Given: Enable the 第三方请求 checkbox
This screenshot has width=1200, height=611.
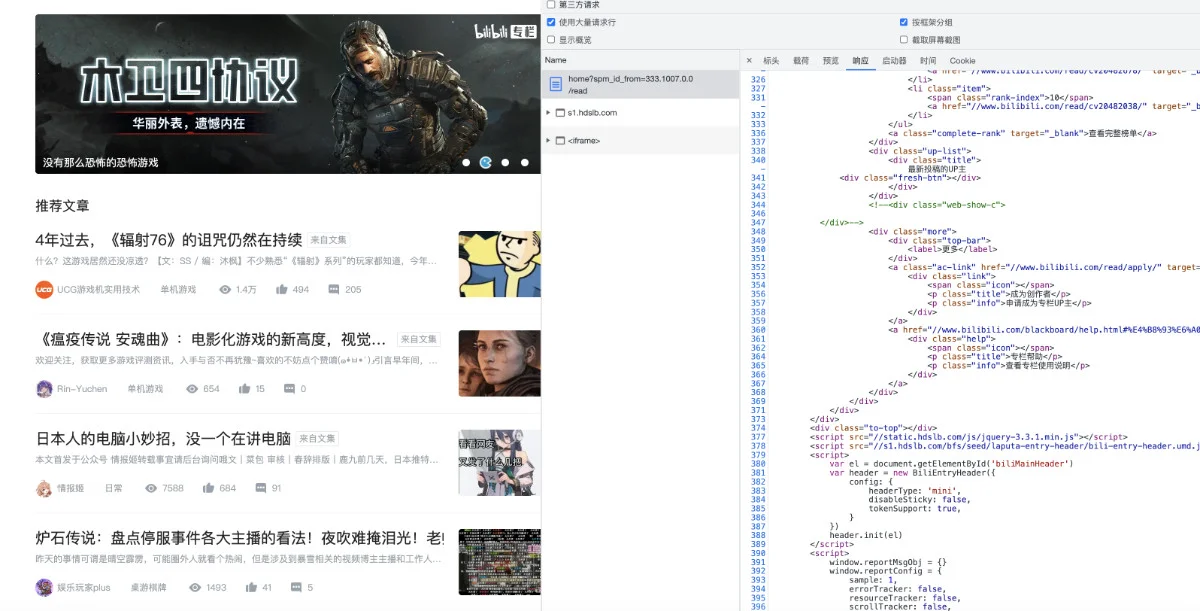Looking at the screenshot, I should 551,5.
